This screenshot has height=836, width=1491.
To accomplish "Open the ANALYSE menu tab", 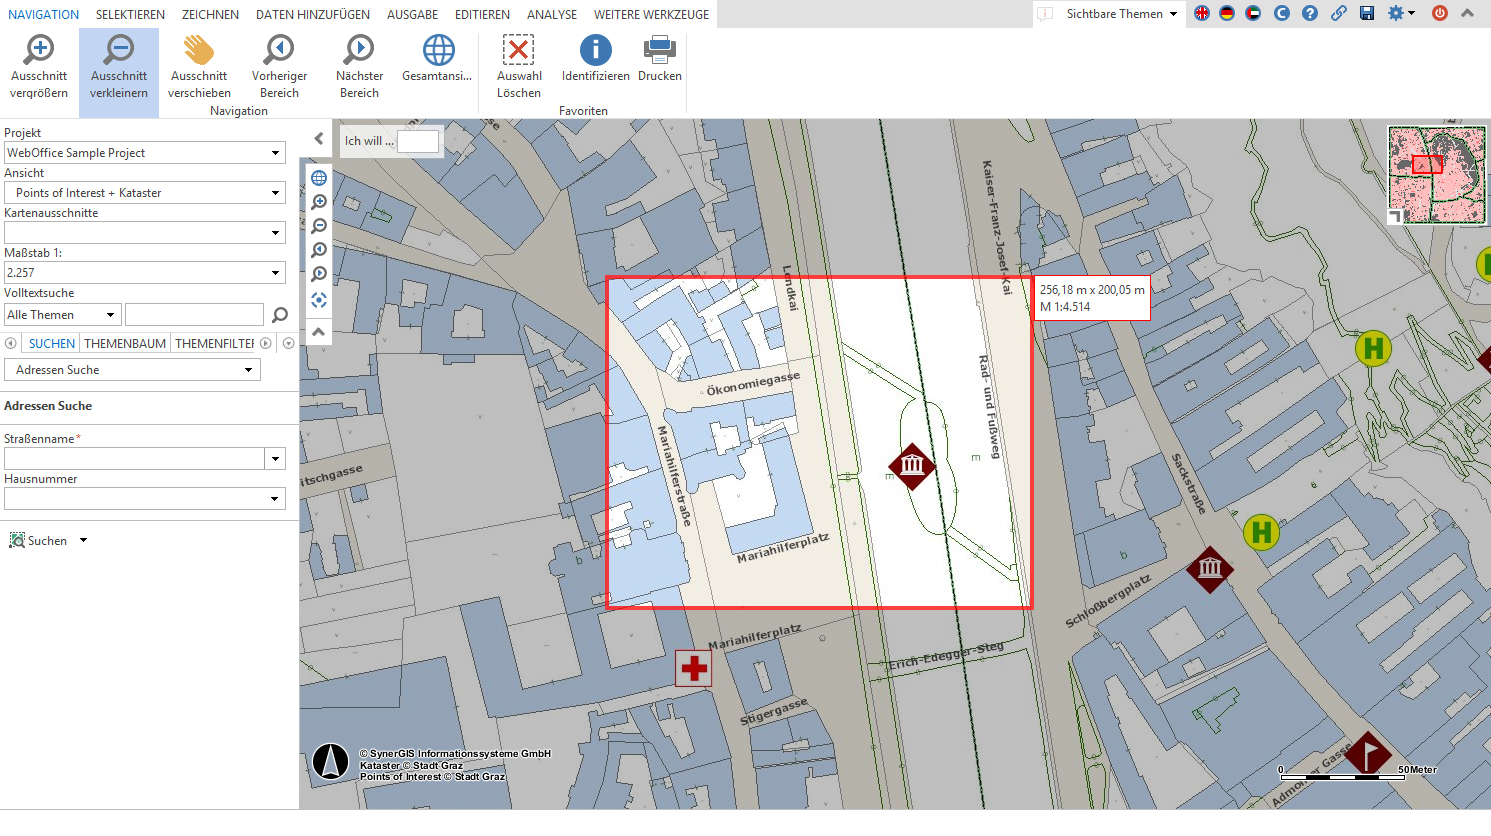I will [x=551, y=15].
